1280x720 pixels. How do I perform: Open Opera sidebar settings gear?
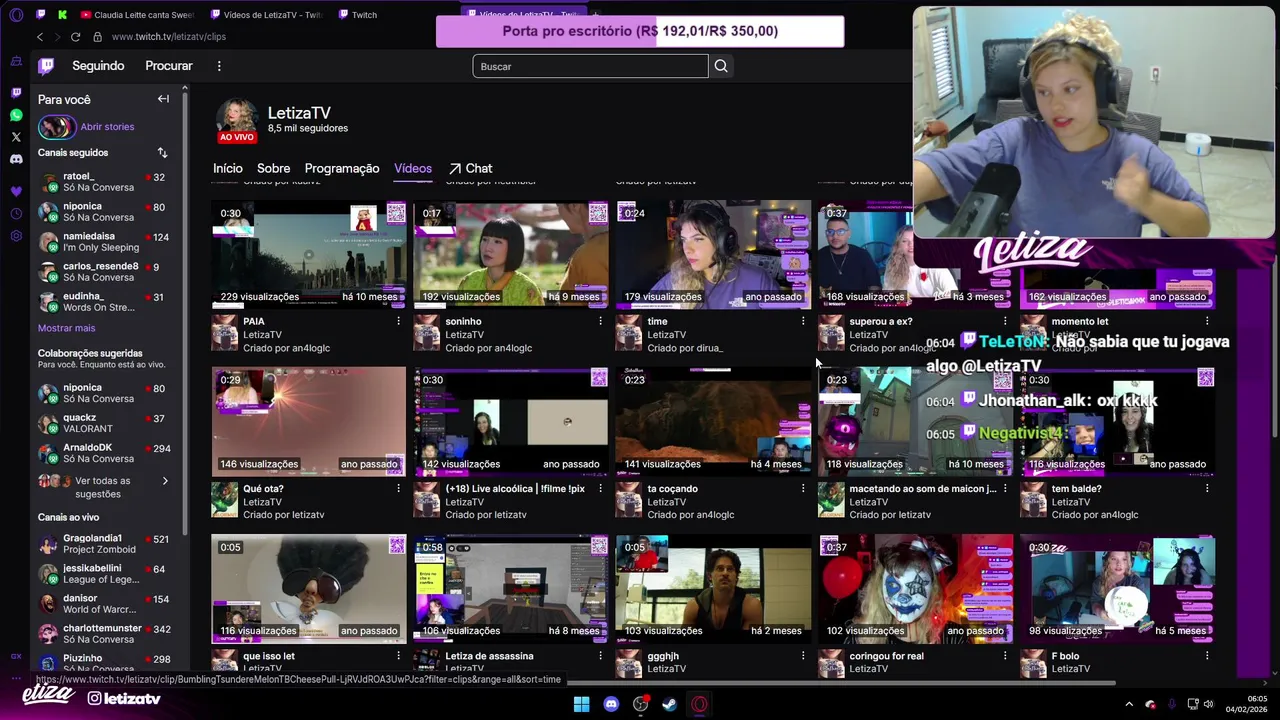coord(16,236)
